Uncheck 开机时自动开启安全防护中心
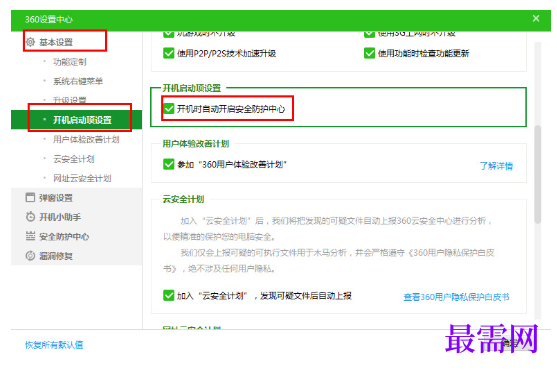 168,109
